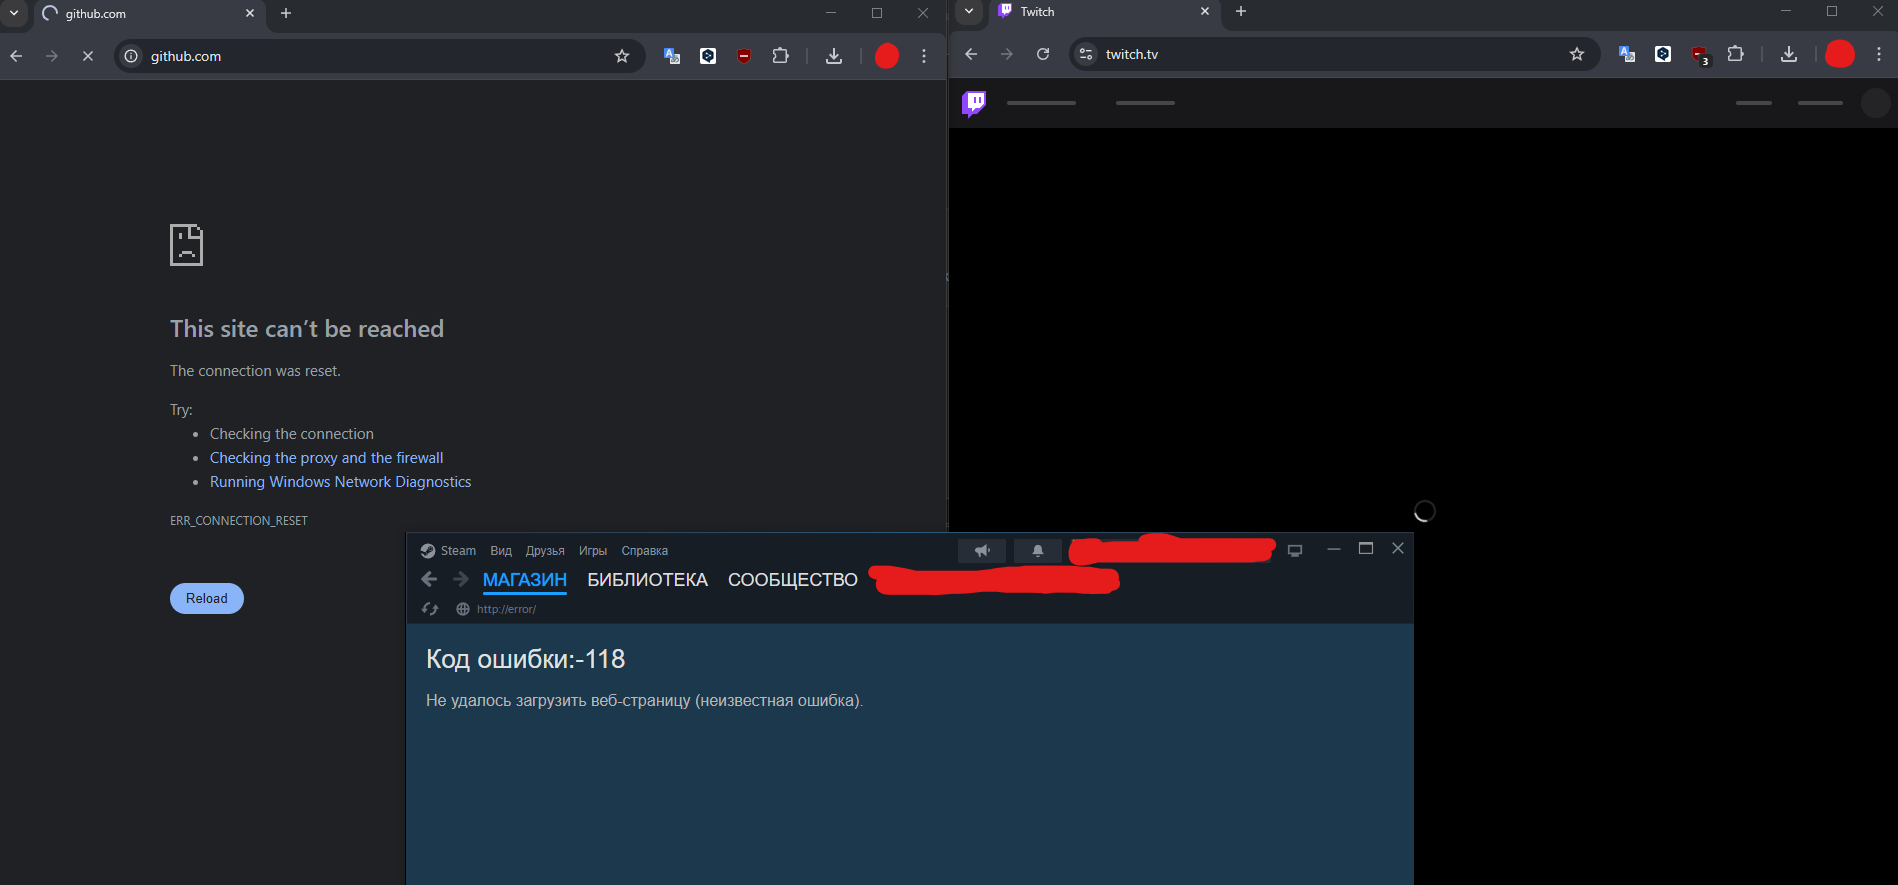Switch Steam to Big Picture mode icon
1898x885 pixels.
click(1295, 551)
